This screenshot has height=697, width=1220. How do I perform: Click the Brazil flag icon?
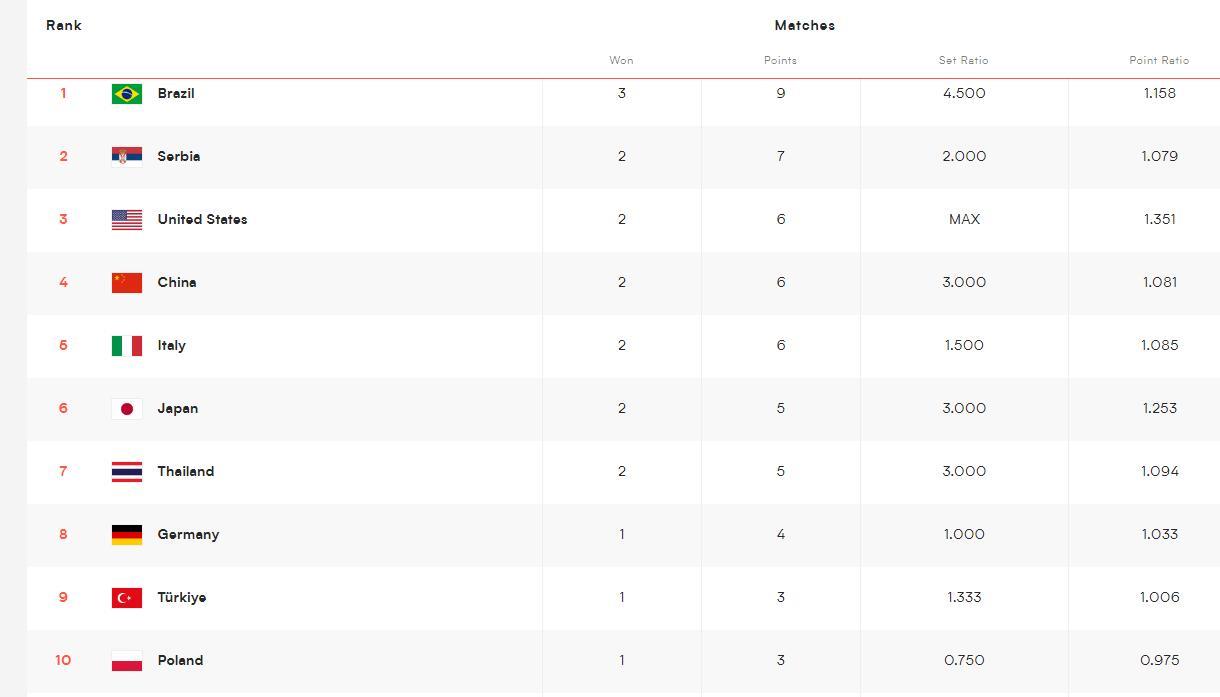(127, 94)
